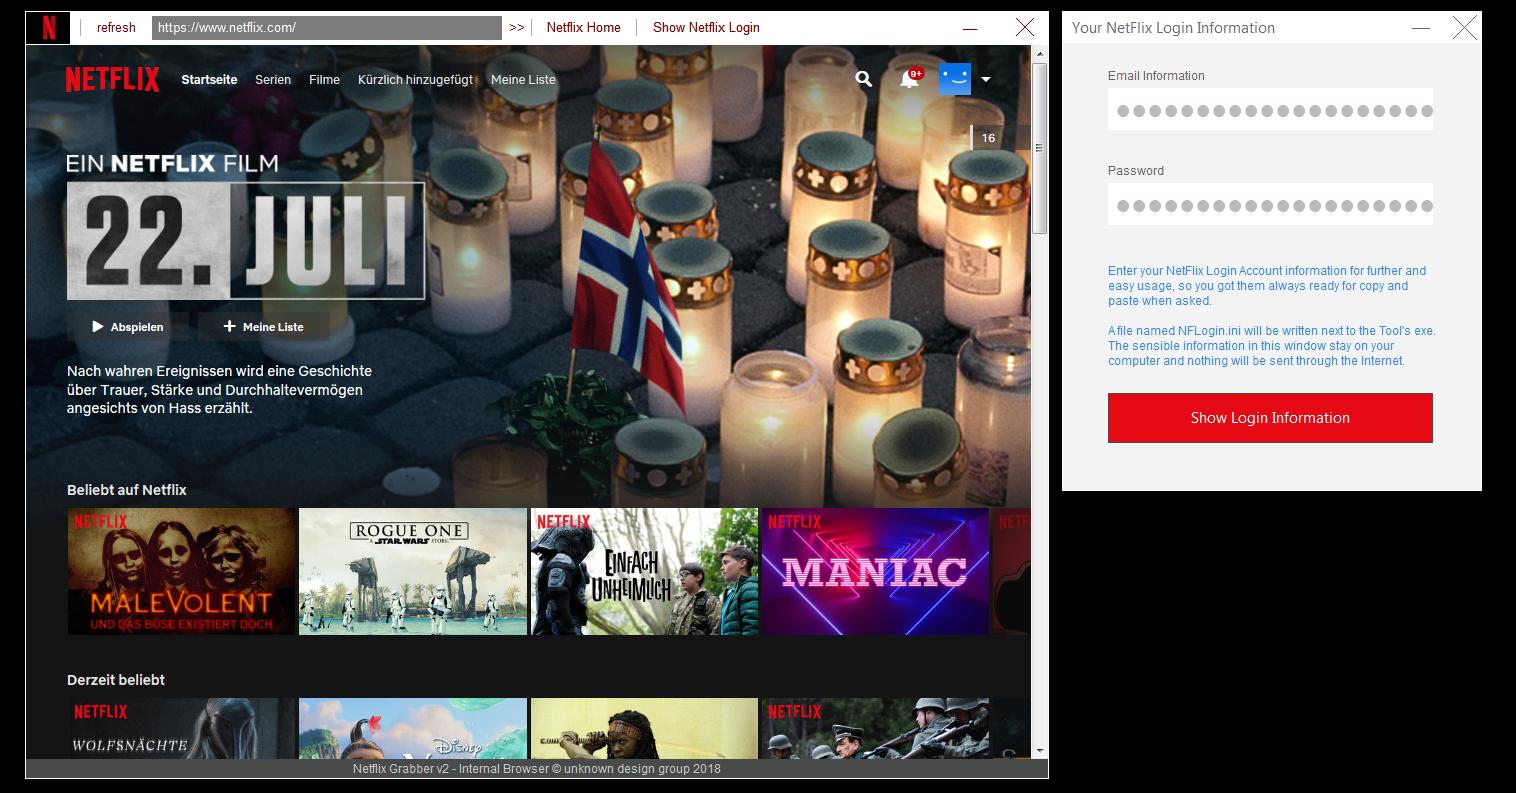Click the Email Information field
This screenshot has height=793, width=1516.
point(1270,110)
